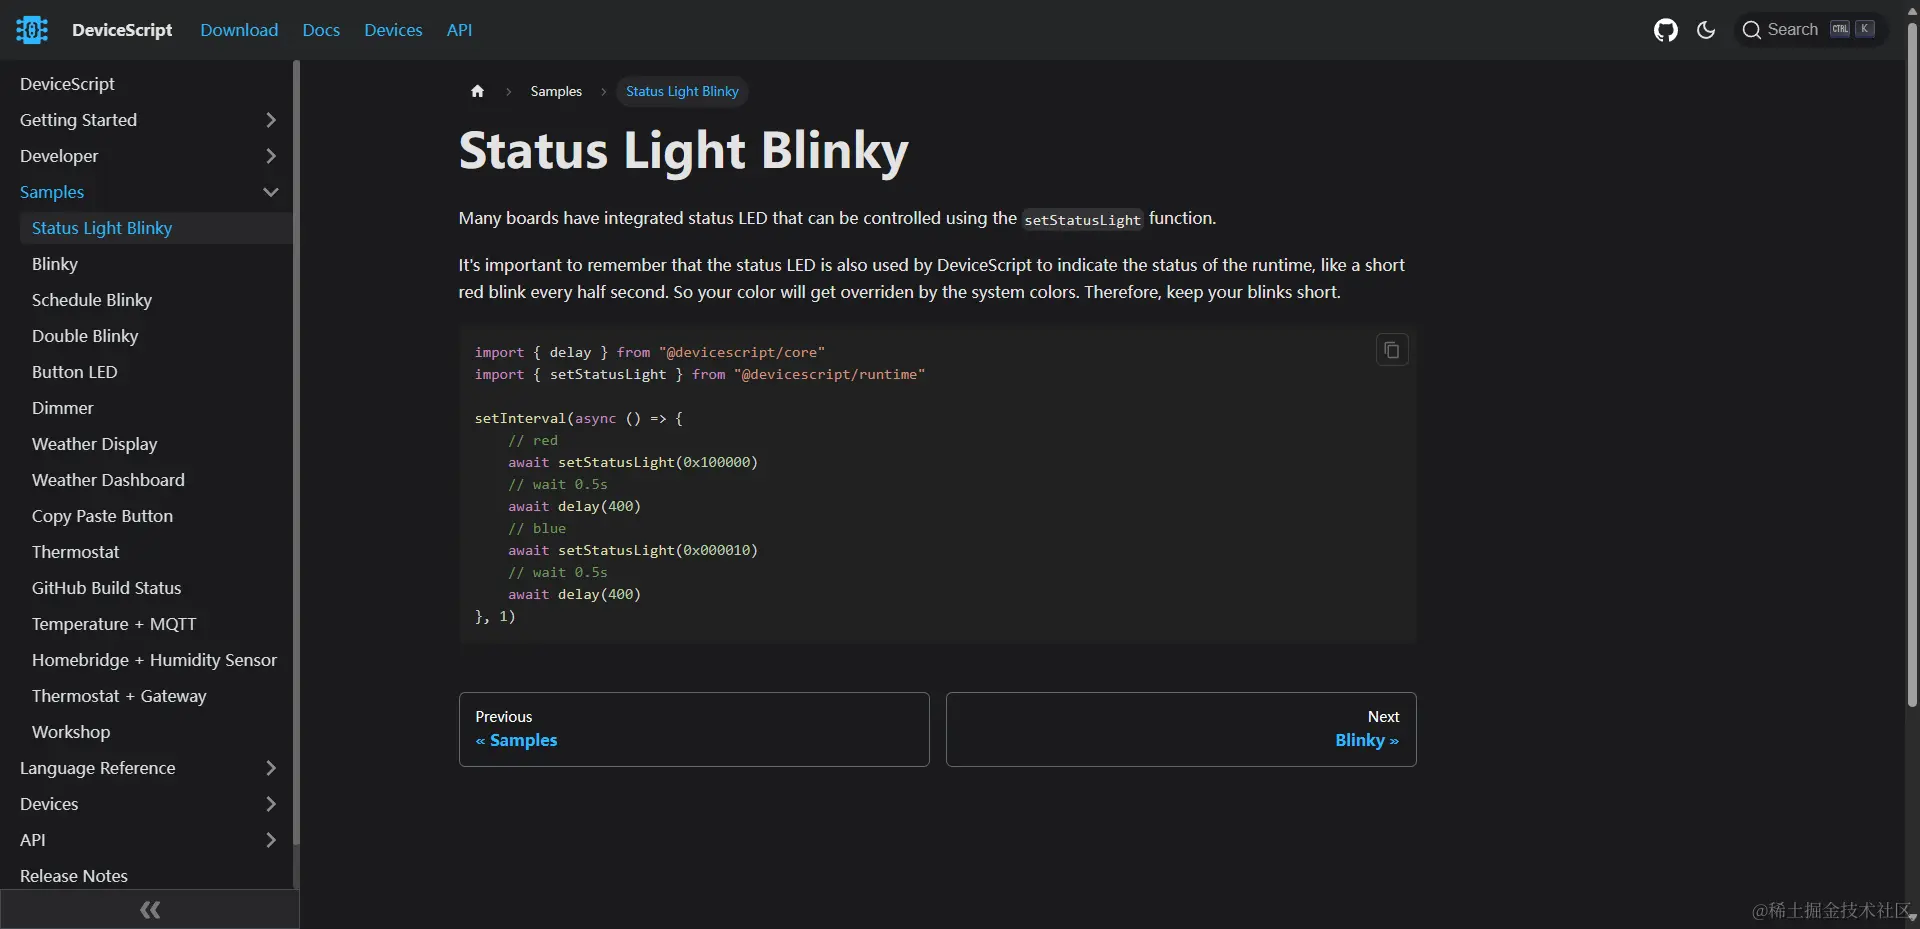Open Devices link in sidebar
The width and height of the screenshot is (1920, 929).
(49, 804)
